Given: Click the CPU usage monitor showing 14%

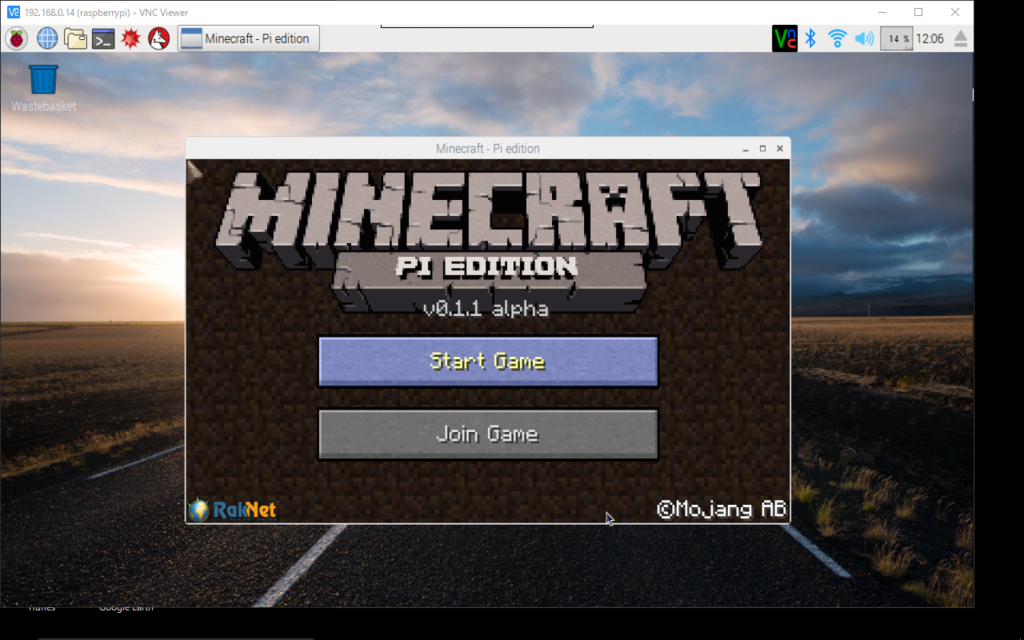Looking at the screenshot, I should 896,39.
